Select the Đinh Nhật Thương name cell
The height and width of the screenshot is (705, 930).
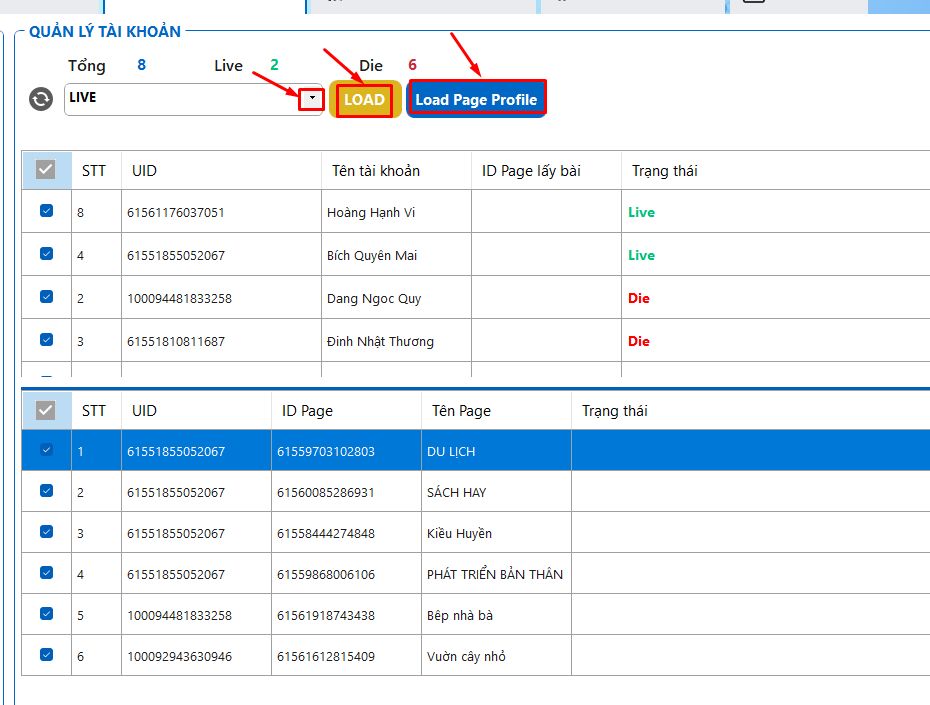tap(396, 341)
